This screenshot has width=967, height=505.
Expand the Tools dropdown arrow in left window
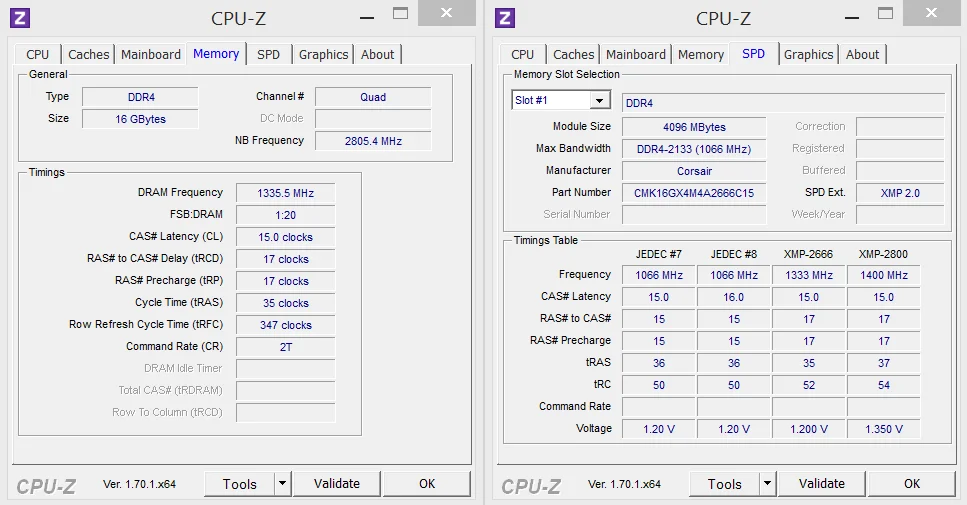click(x=282, y=484)
